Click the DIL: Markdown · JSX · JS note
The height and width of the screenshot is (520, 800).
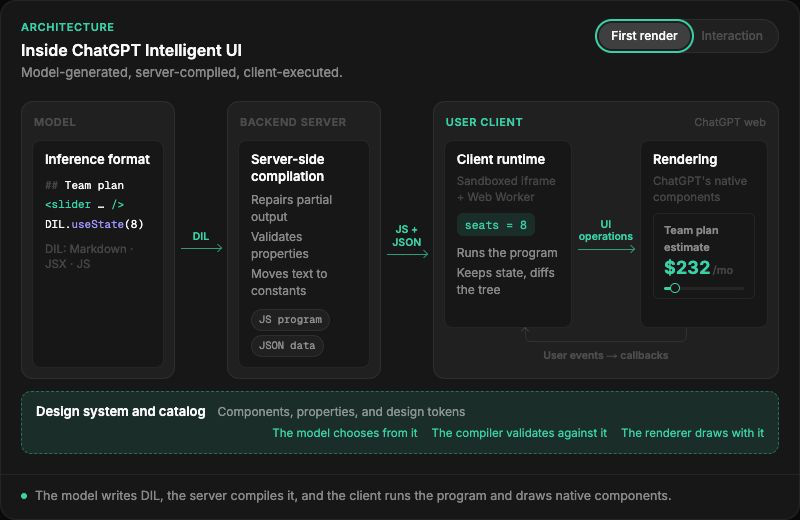point(89,256)
